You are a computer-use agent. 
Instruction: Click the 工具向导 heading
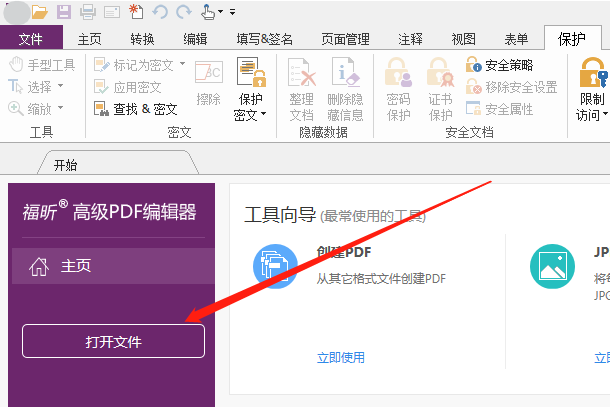[280, 215]
